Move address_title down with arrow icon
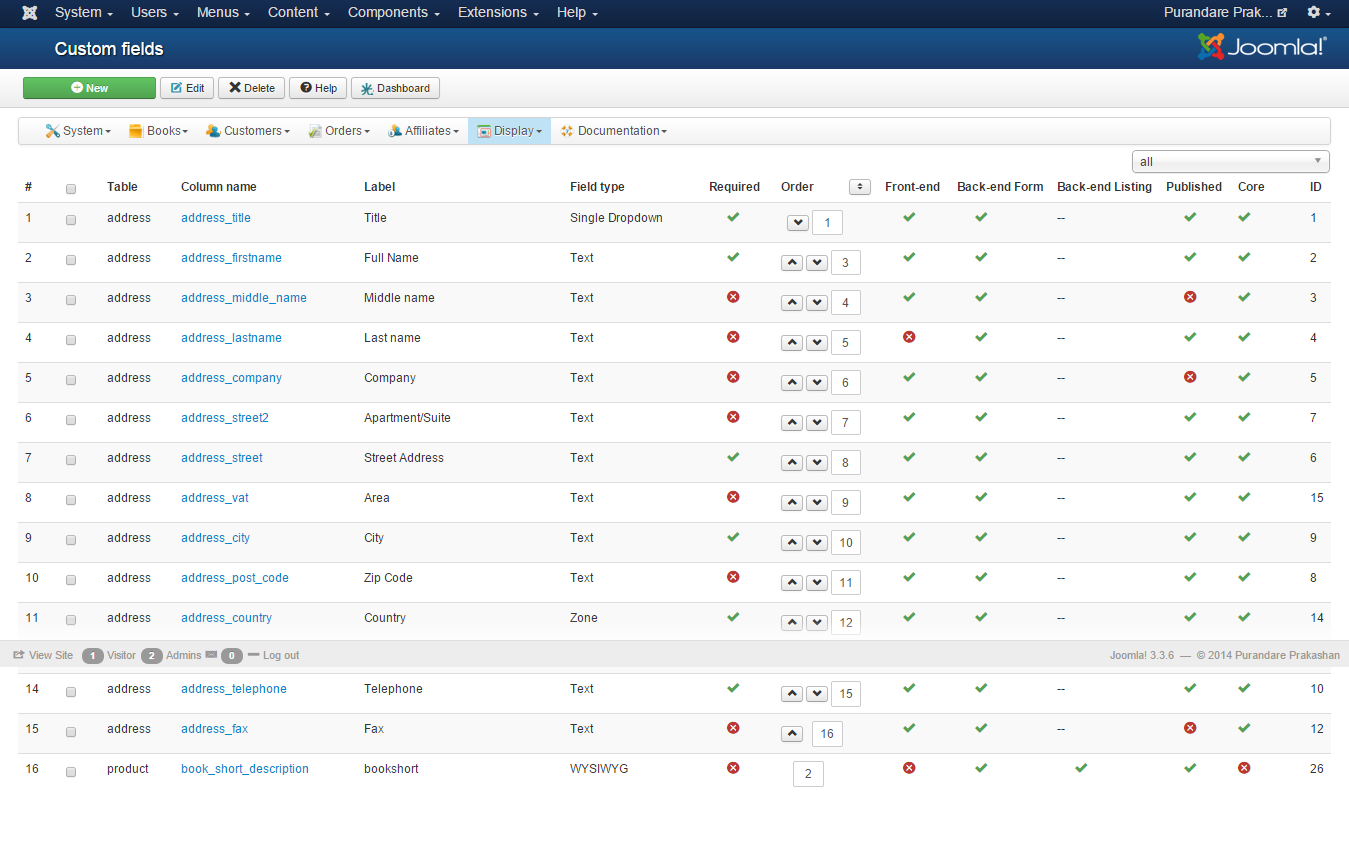1349x854 pixels. (798, 223)
